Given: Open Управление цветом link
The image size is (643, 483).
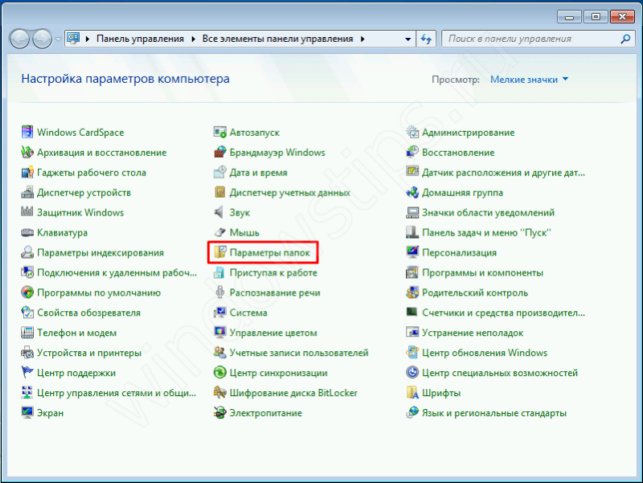Looking at the screenshot, I should 273,333.
